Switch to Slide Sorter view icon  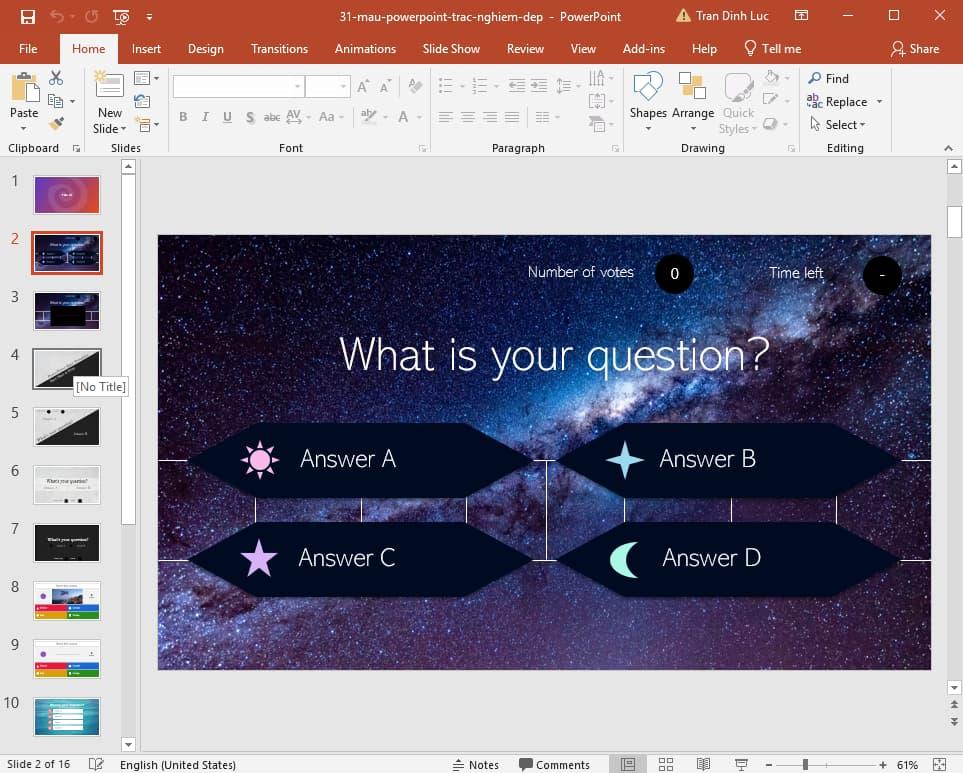tap(666, 765)
